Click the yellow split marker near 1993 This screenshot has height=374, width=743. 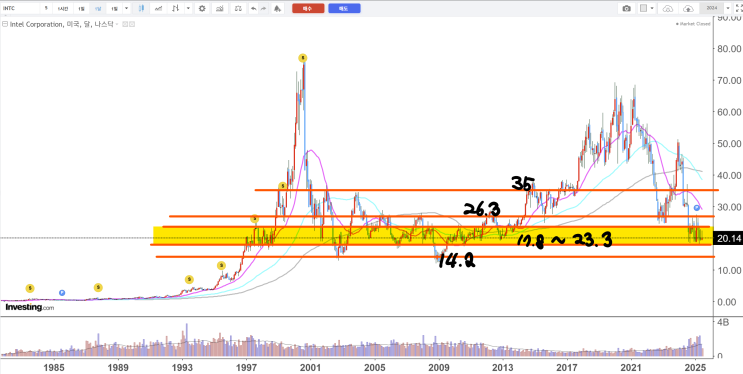[x=189, y=280]
